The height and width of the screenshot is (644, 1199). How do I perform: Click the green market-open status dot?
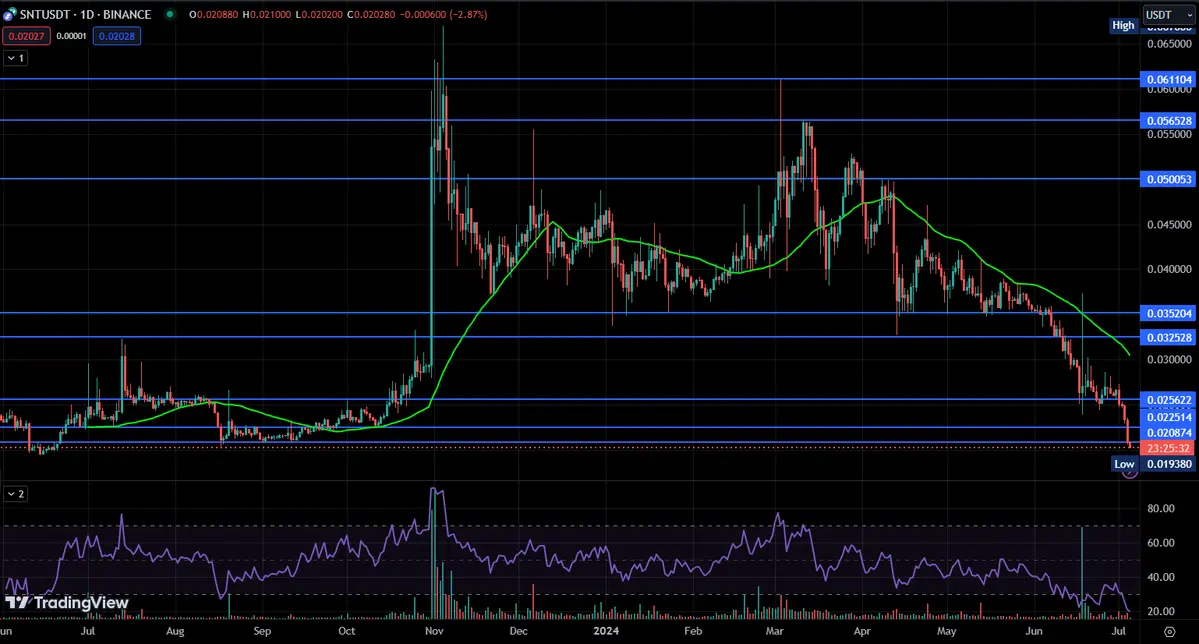tap(170, 15)
